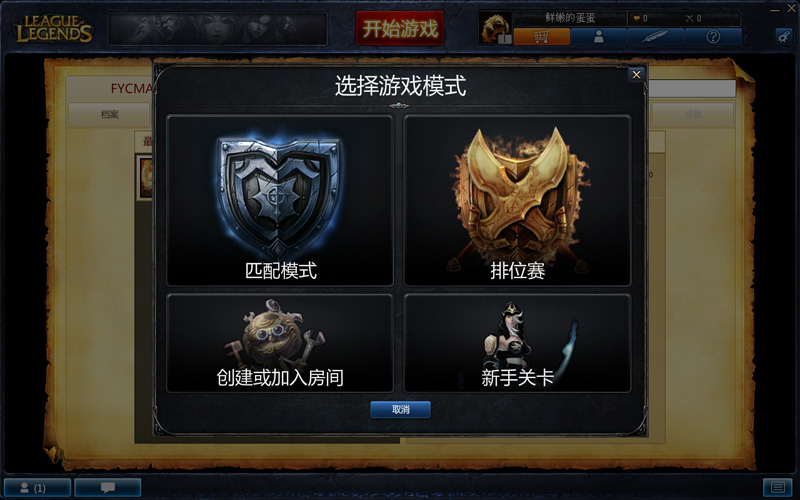This screenshot has width=800, height=500.
Task: Click the red 开始游戏 play button
Action: coord(400,29)
